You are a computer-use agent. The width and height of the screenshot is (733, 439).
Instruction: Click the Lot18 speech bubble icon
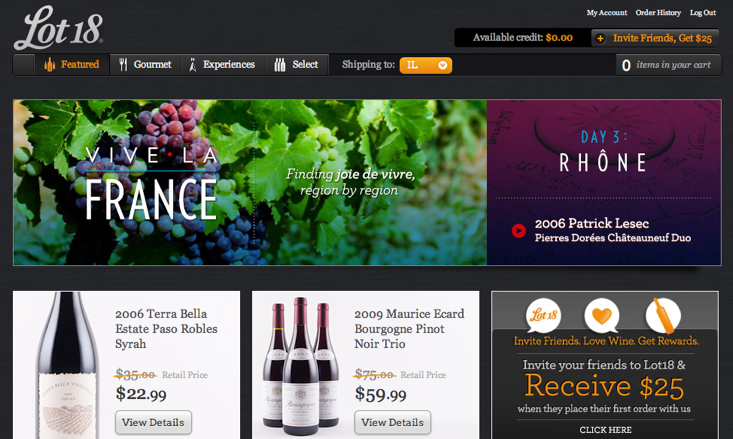pos(543,315)
